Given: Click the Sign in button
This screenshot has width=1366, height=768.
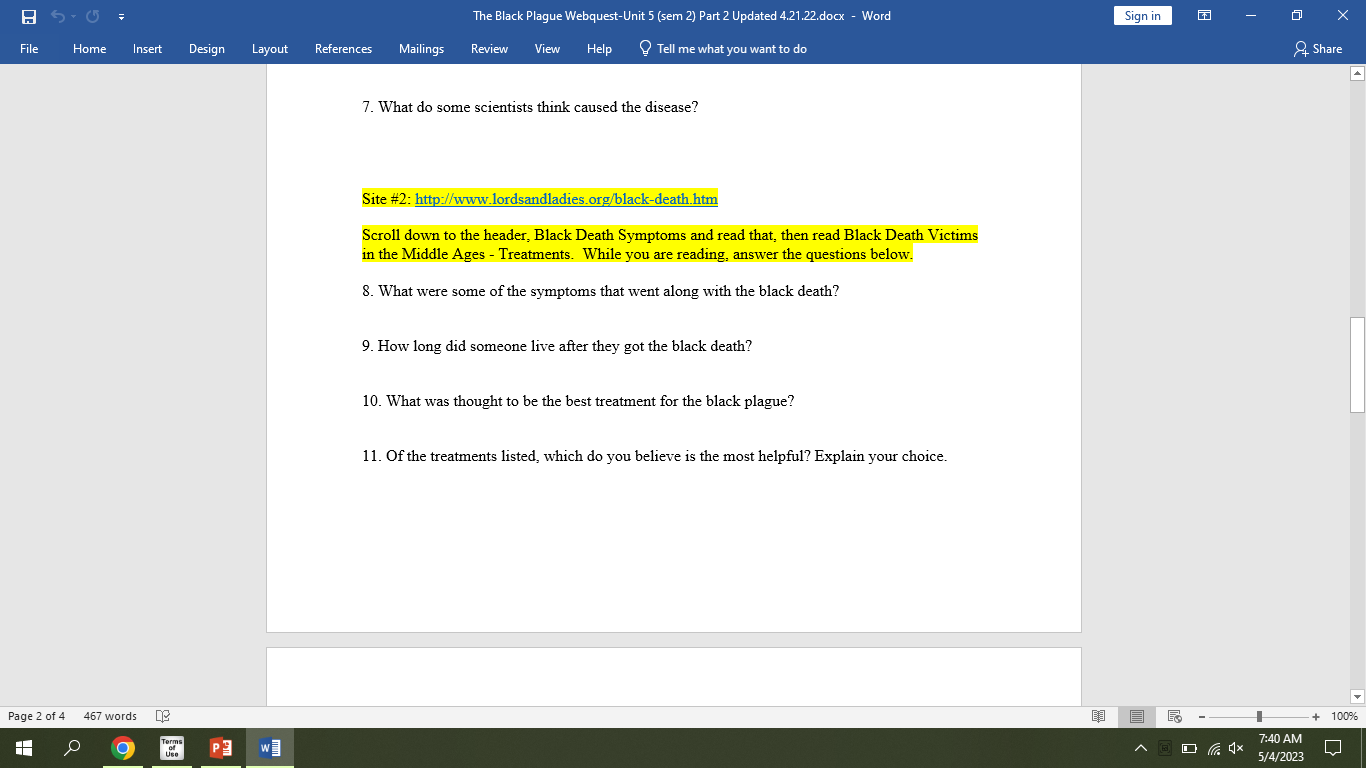Looking at the screenshot, I should click(x=1142, y=15).
